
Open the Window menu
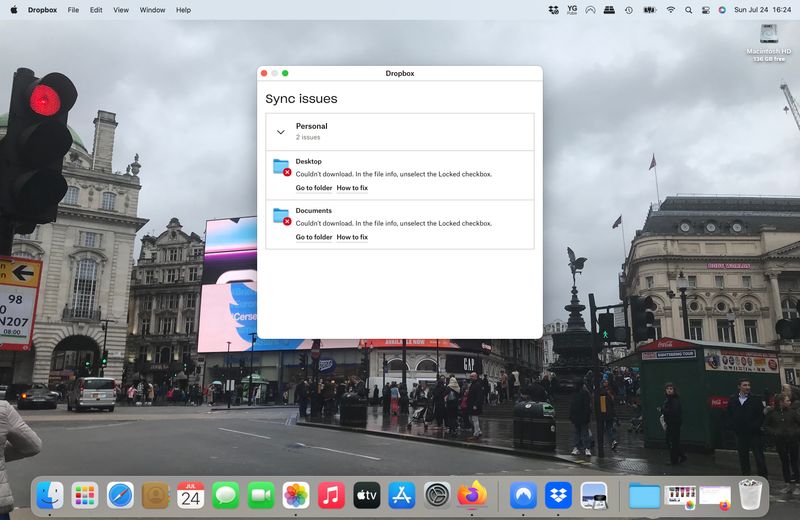[x=152, y=10]
